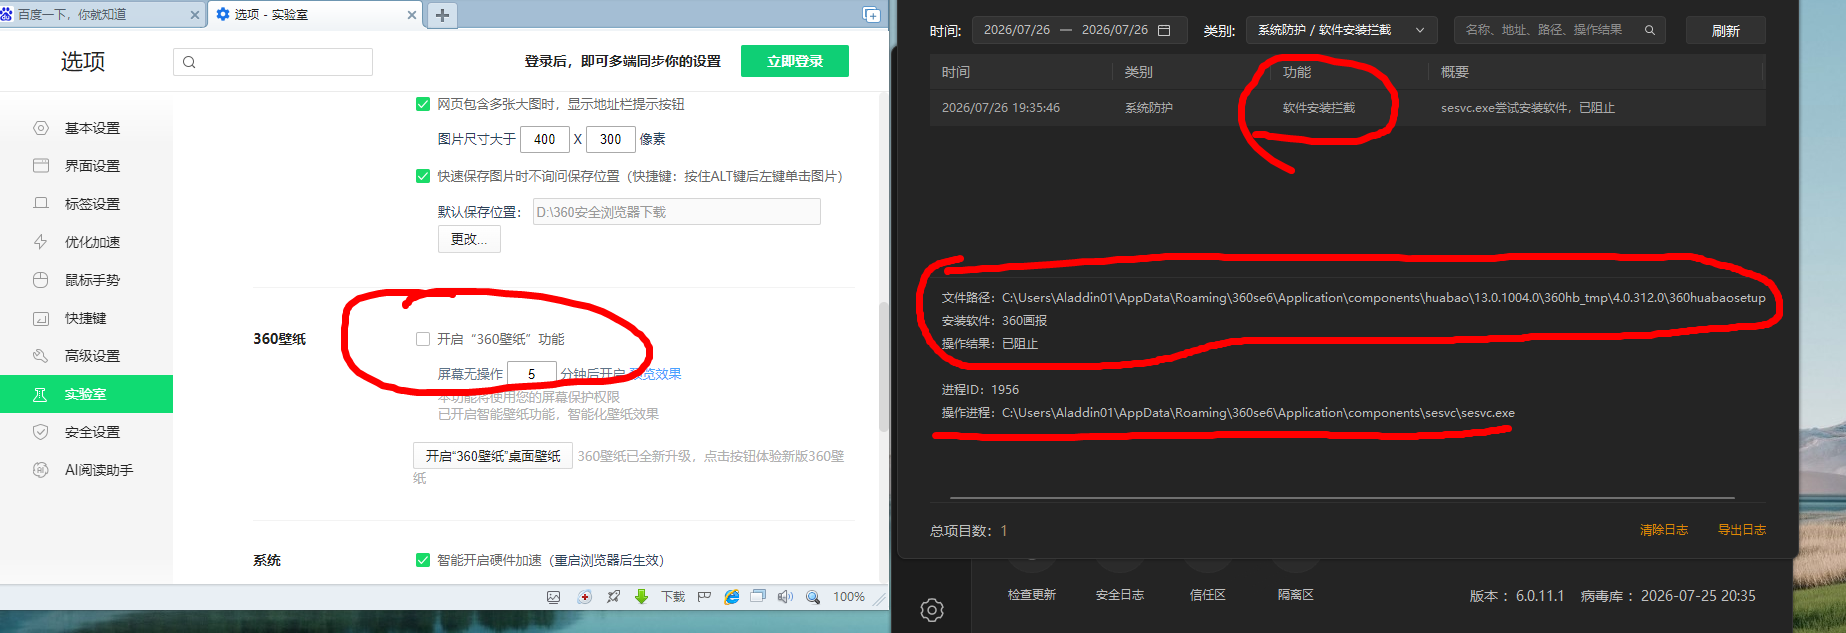Open the 类别 dropdown 系统防护 / 软件安装拦截

(x=1341, y=30)
